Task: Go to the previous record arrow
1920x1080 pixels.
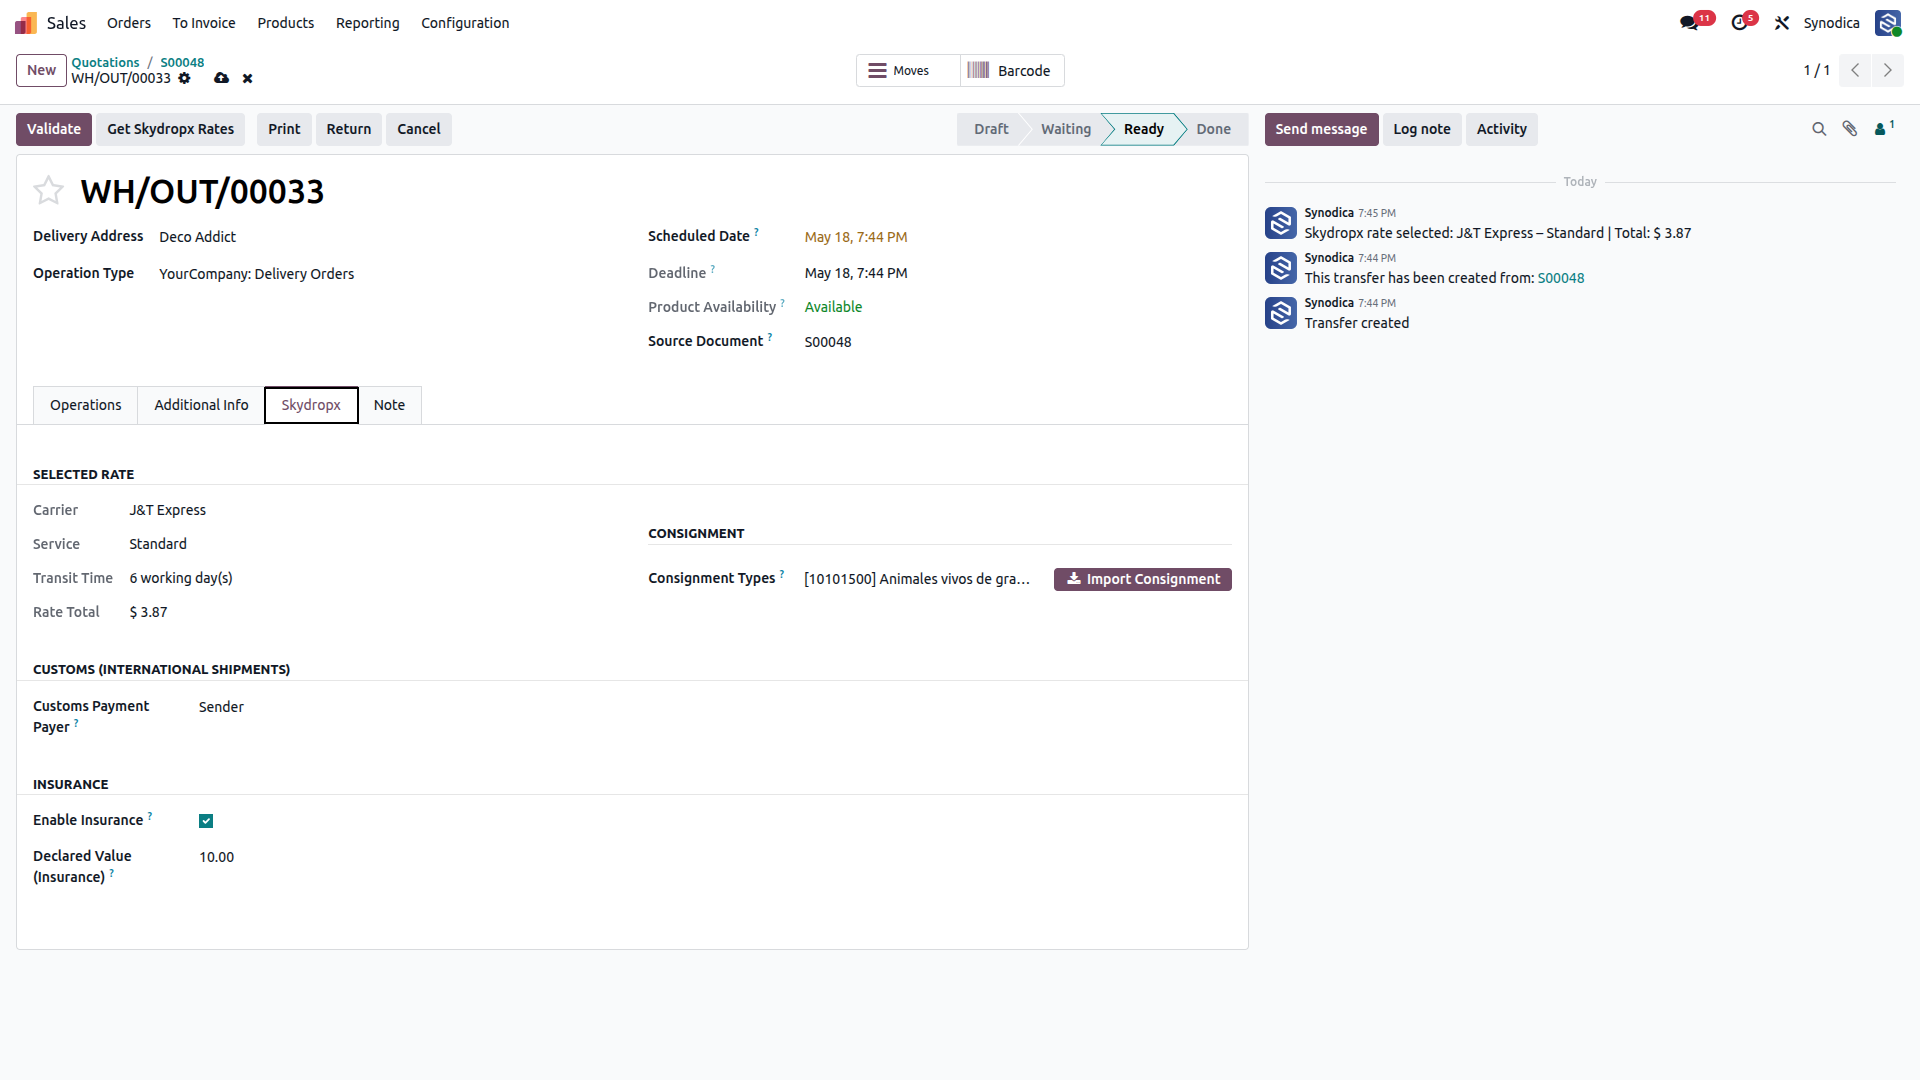Action: point(1855,70)
